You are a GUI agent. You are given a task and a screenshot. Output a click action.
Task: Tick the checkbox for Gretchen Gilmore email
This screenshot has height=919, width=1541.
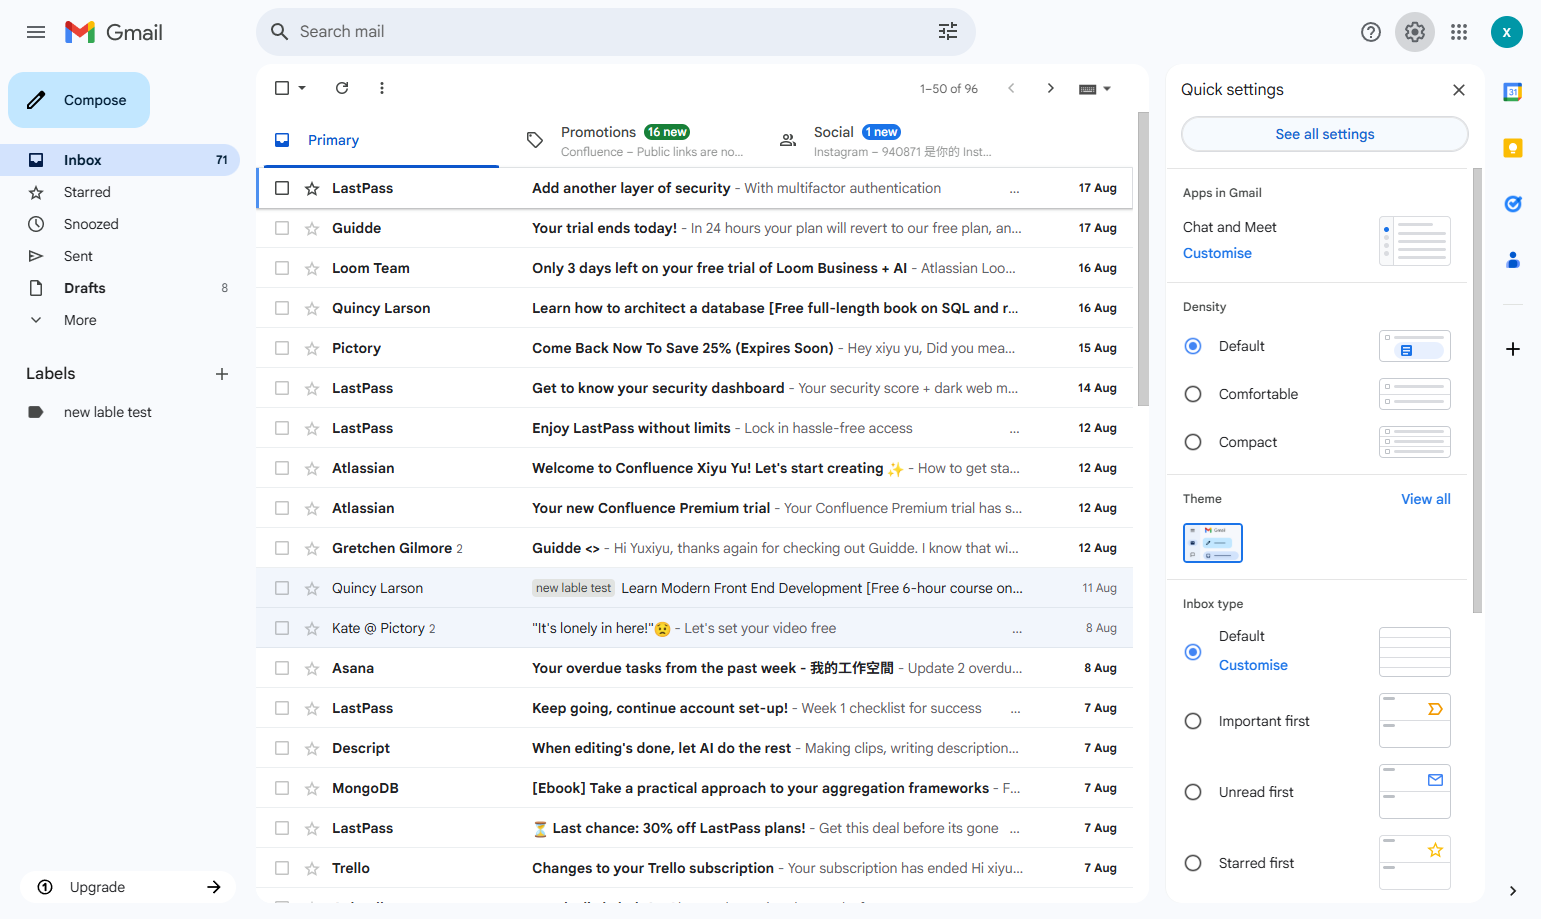[282, 548]
